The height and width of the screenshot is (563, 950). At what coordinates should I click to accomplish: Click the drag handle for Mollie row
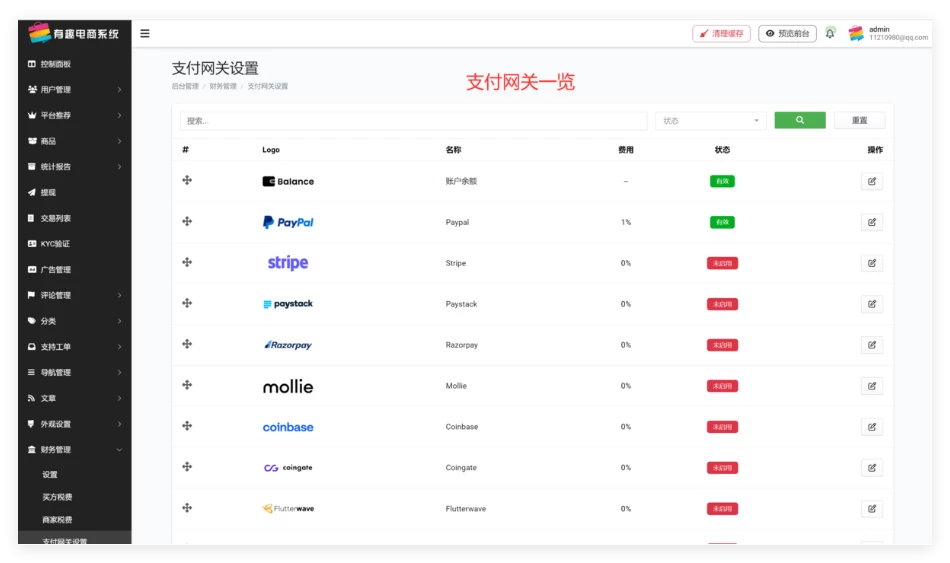187,385
